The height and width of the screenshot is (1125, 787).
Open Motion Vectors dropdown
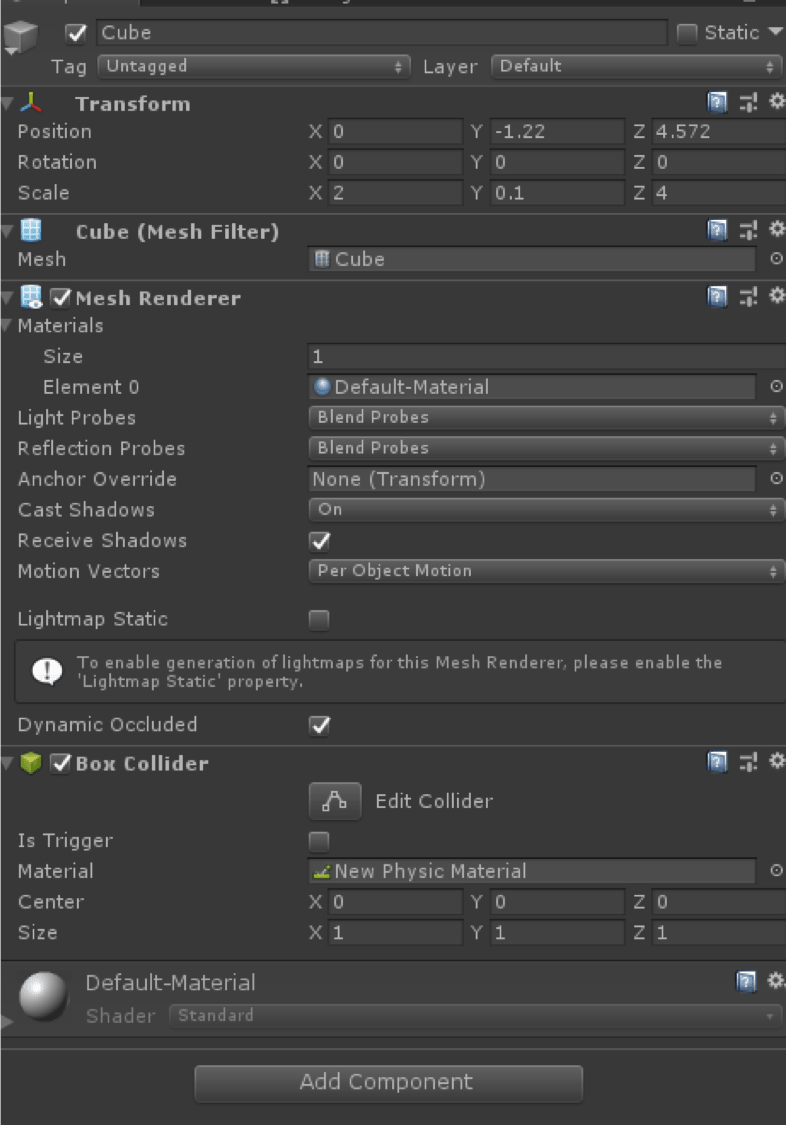point(546,571)
